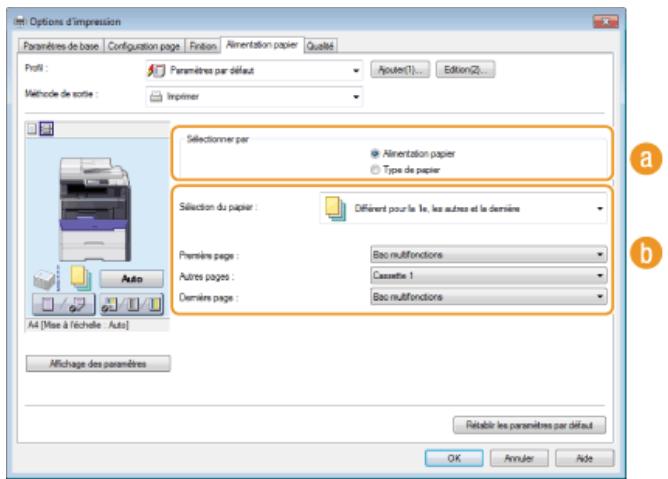Open the Méthode de sortie dropdown
Screen dimensions: 668x479
click(254, 97)
